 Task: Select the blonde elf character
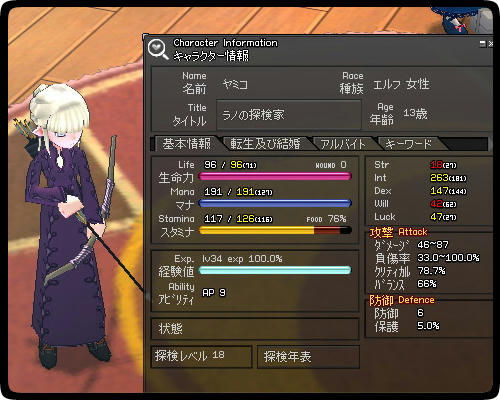point(67,223)
